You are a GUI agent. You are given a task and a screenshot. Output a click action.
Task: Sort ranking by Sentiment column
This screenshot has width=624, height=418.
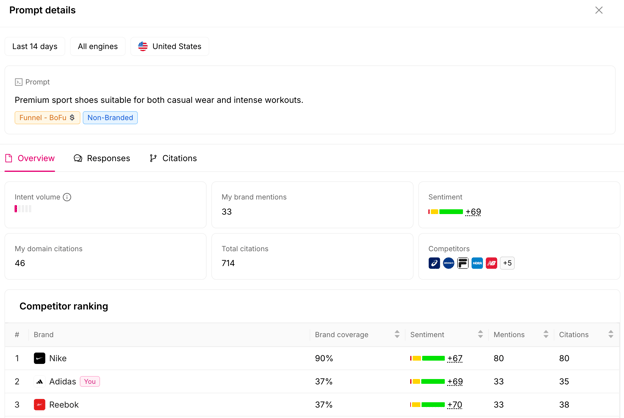480,334
